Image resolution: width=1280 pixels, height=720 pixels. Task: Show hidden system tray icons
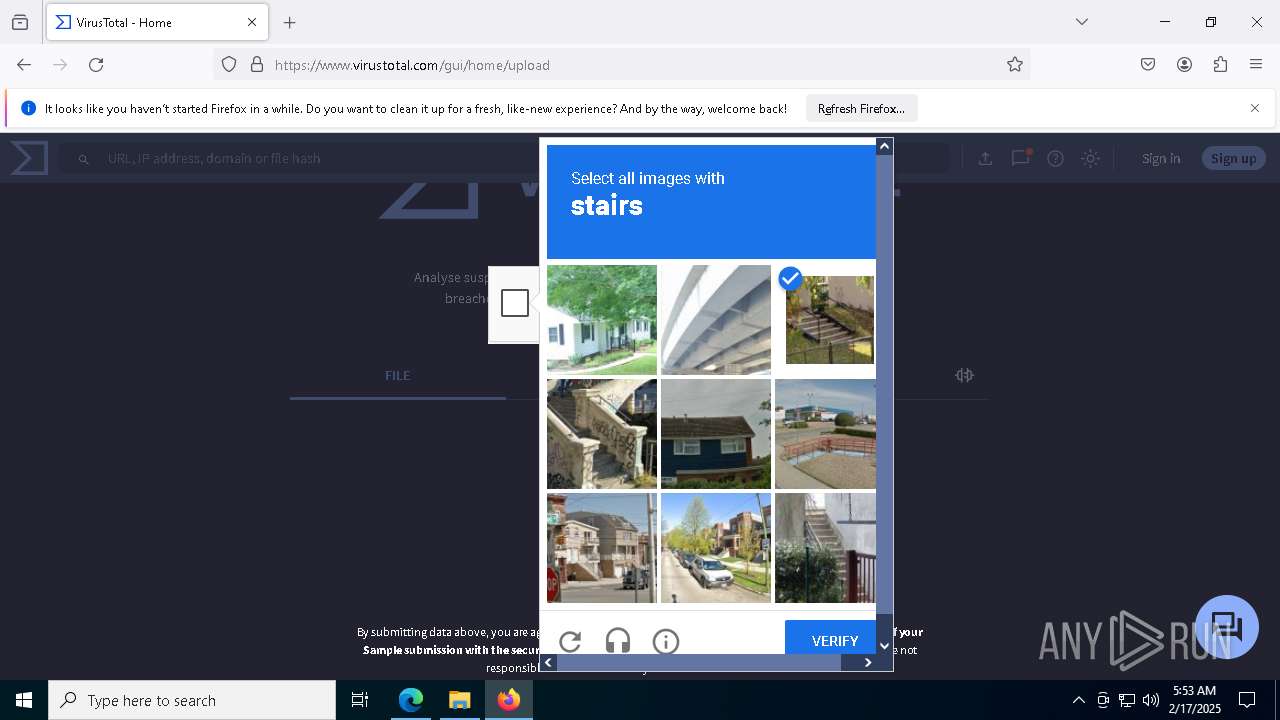tap(1078, 700)
